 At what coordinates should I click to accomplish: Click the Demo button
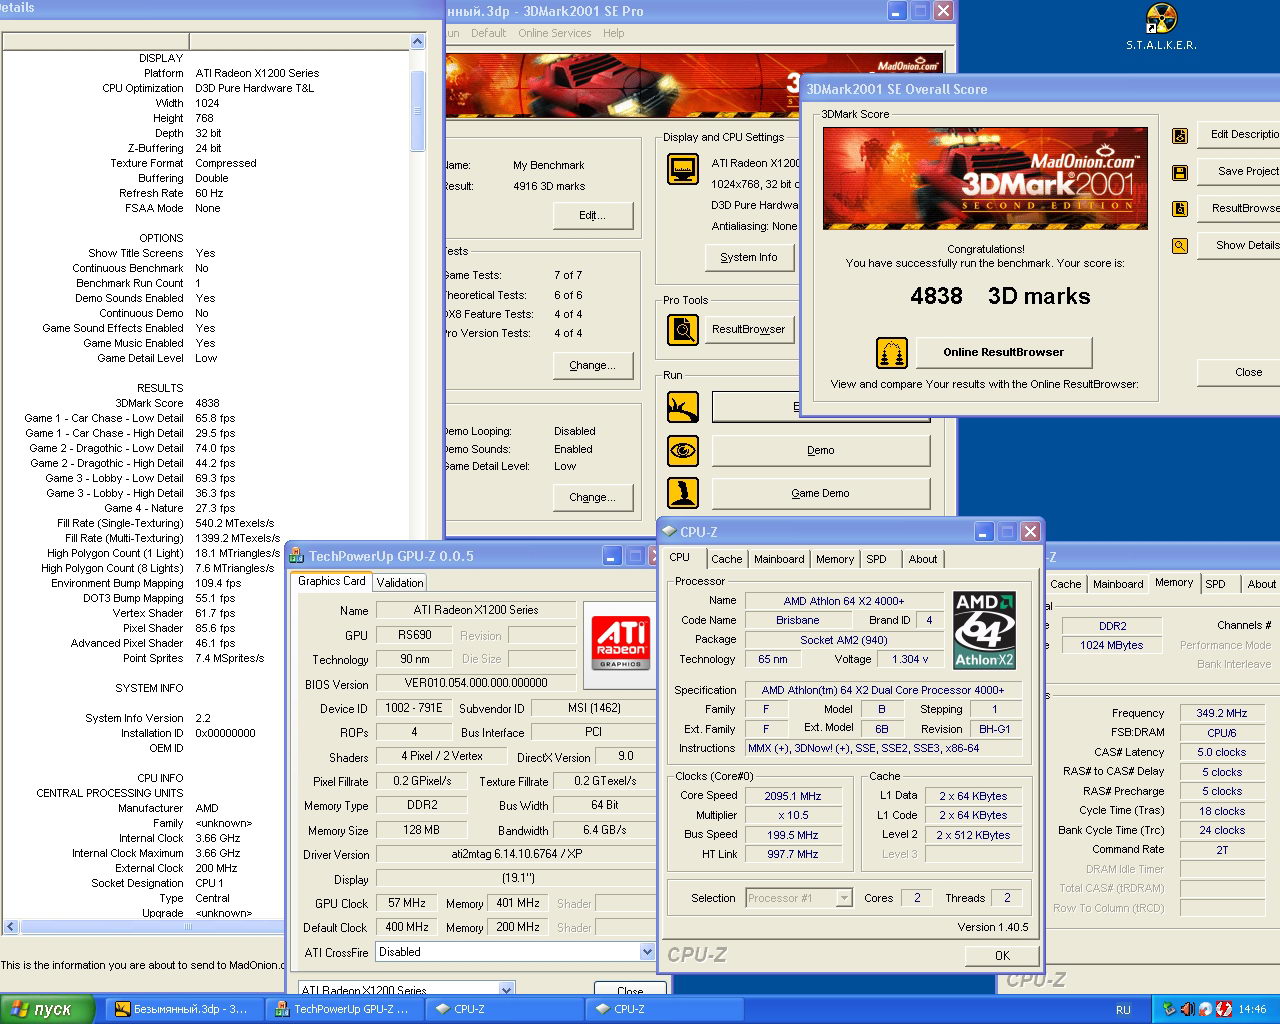click(821, 451)
